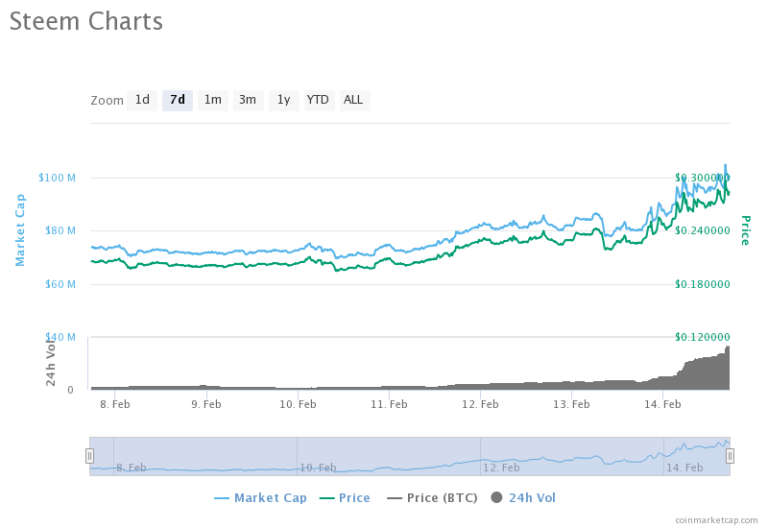Click the $80 M axis value
The image size is (768, 528).
pyautogui.click(x=60, y=230)
